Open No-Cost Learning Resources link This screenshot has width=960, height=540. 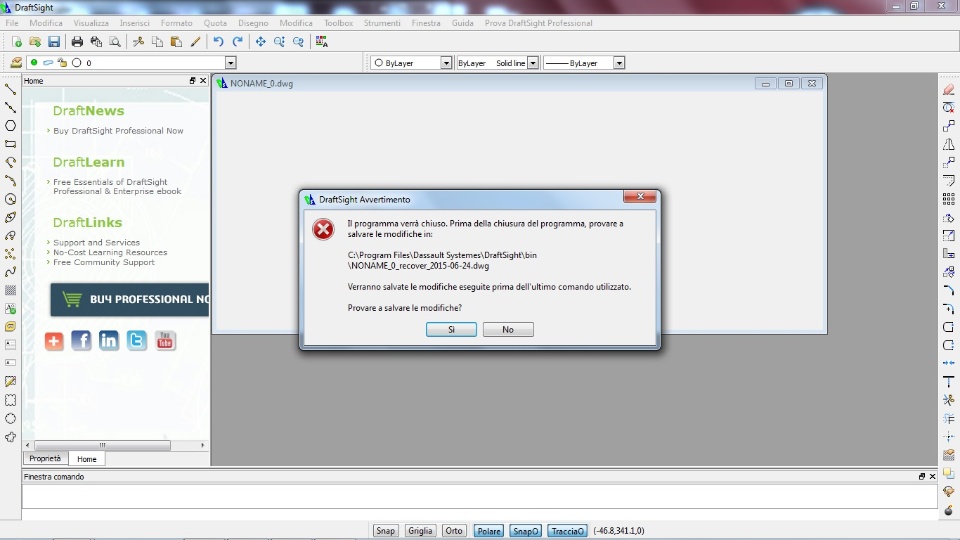110,252
